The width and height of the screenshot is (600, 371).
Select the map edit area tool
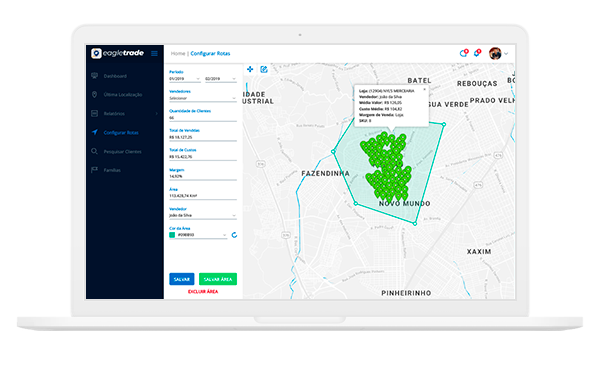click(x=264, y=69)
